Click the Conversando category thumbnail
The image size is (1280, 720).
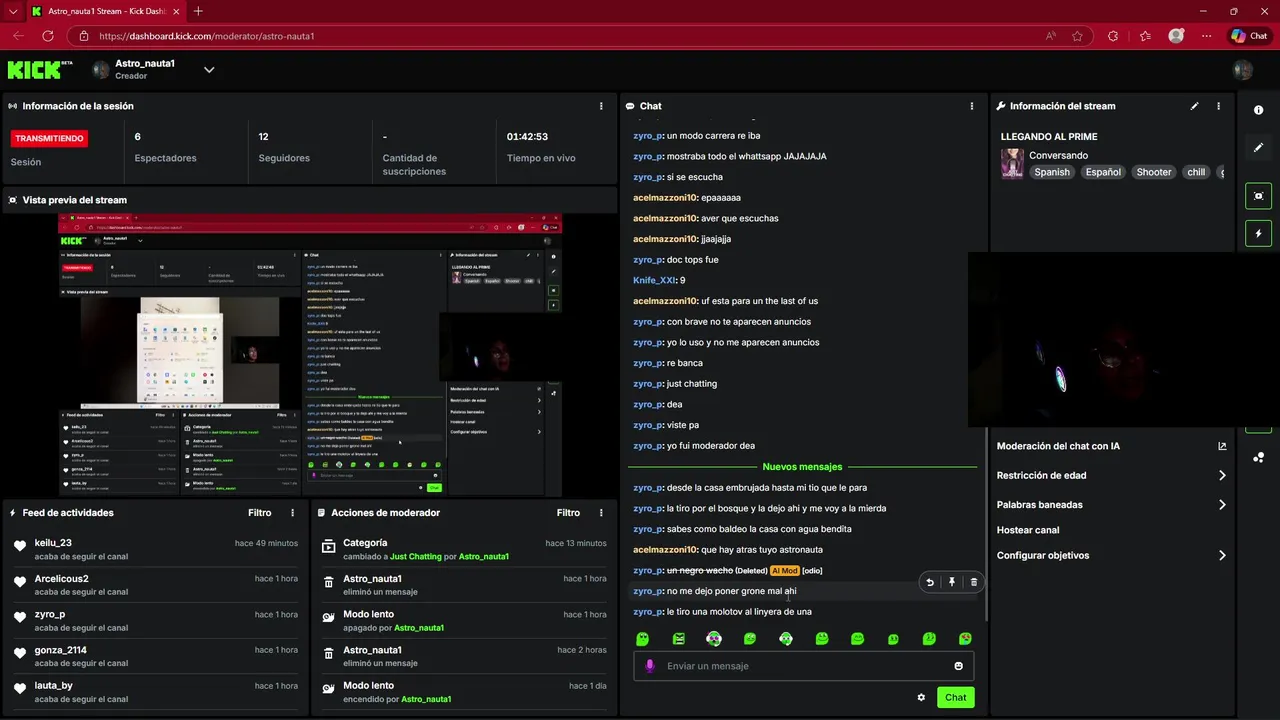pyautogui.click(x=1012, y=164)
